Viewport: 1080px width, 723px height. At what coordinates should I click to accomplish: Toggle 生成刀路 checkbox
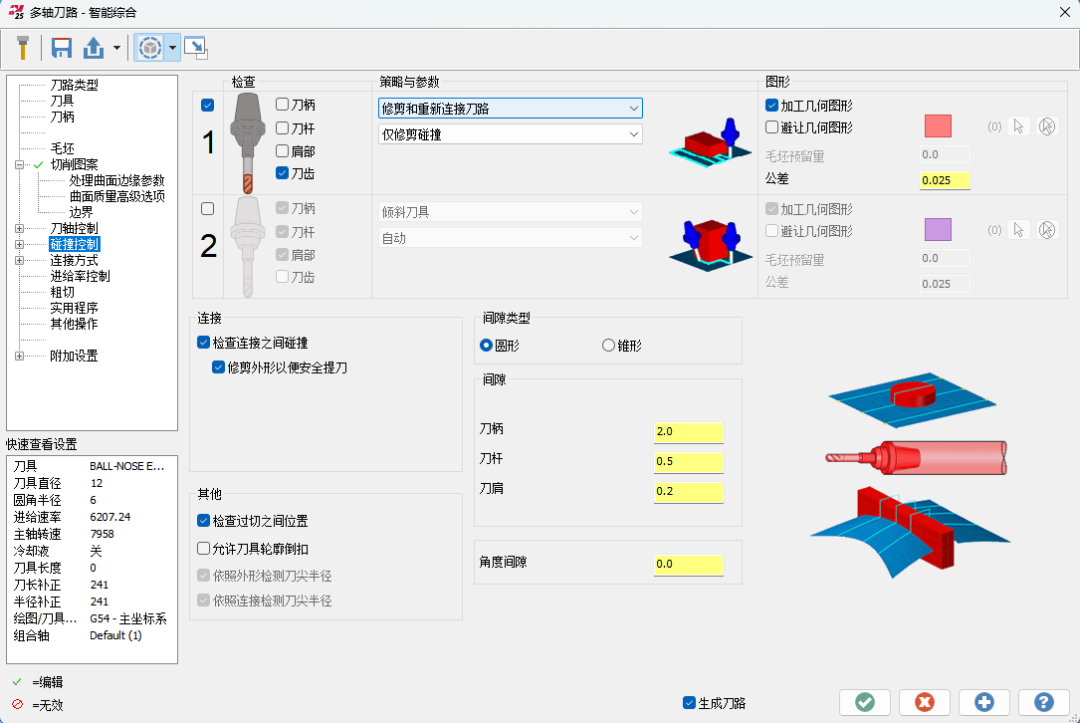click(x=689, y=702)
